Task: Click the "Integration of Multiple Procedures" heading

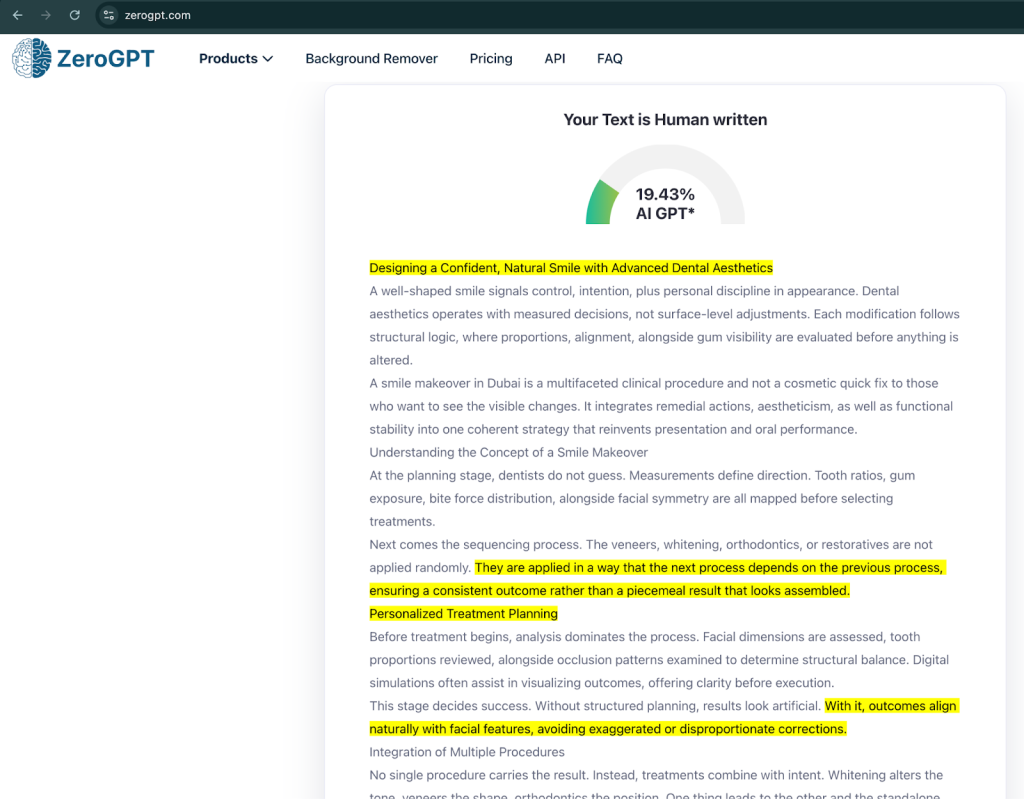Action: [467, 751]
